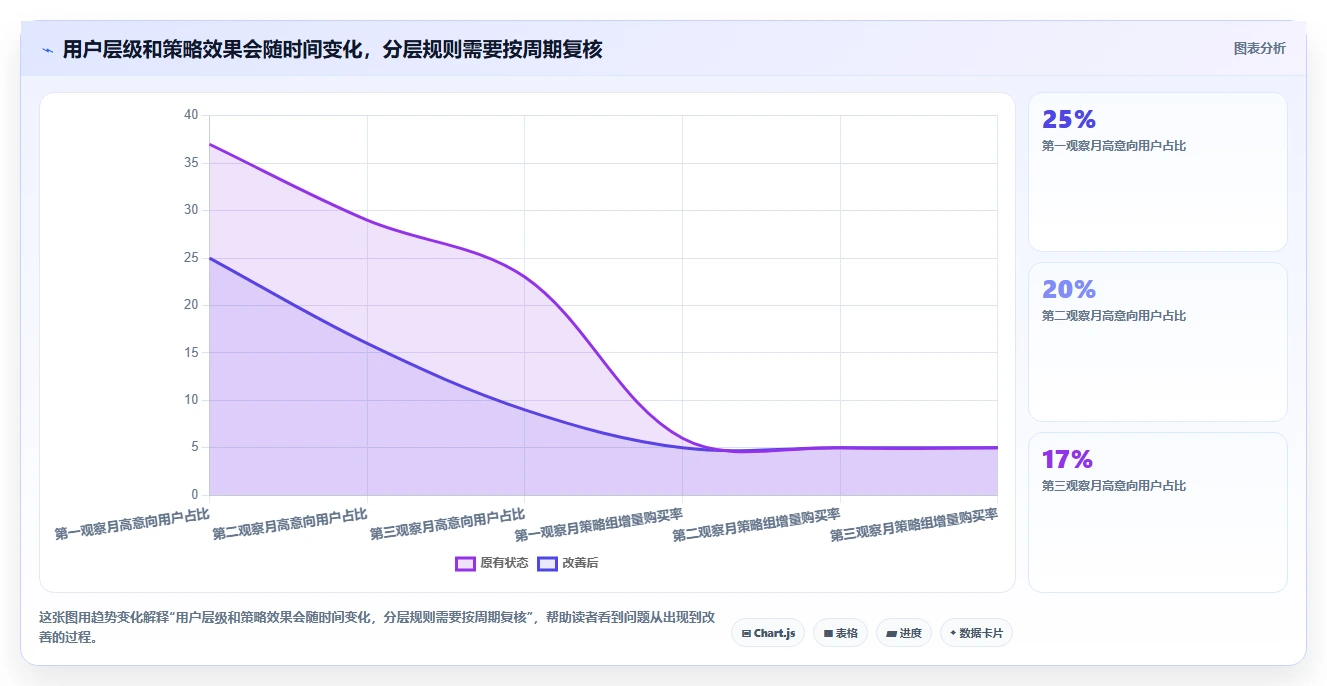Click the blue 改善后 legend swatch

pos(547,563)
